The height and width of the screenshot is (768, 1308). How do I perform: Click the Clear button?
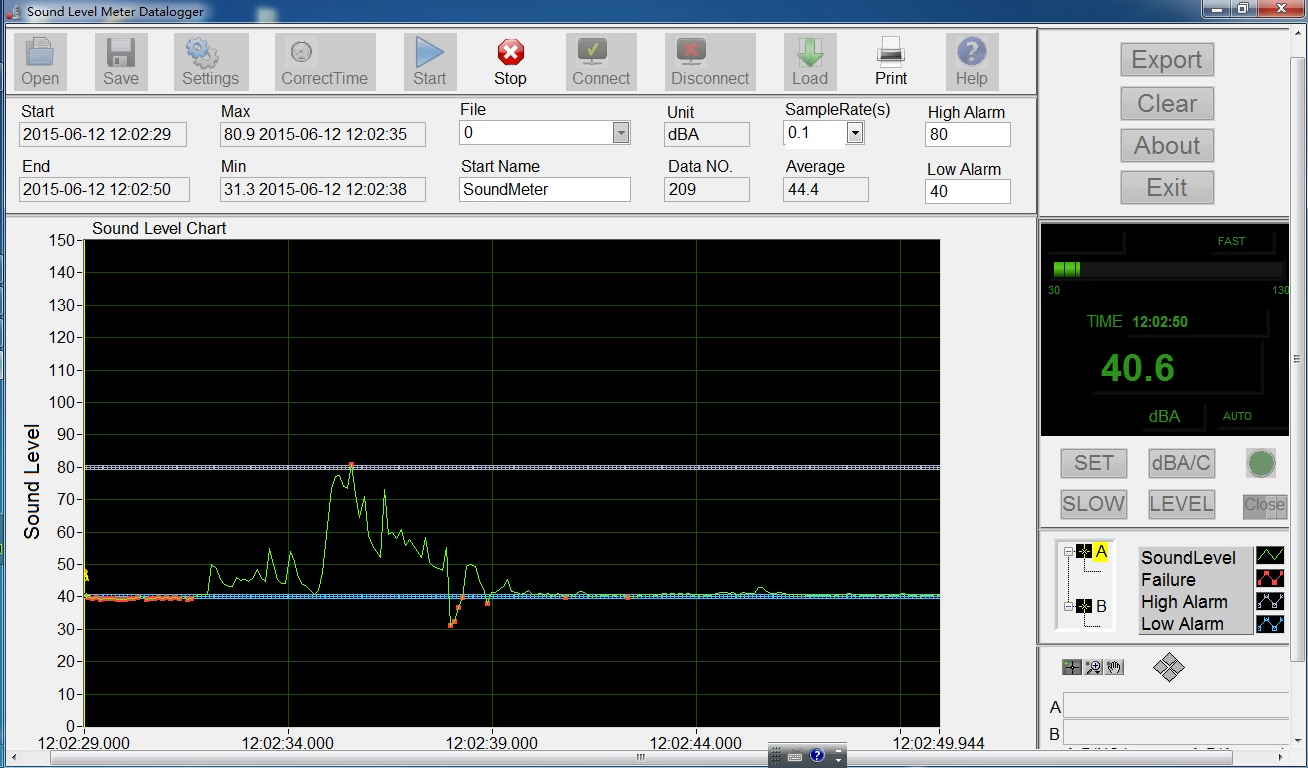(x=1166, y=103)
